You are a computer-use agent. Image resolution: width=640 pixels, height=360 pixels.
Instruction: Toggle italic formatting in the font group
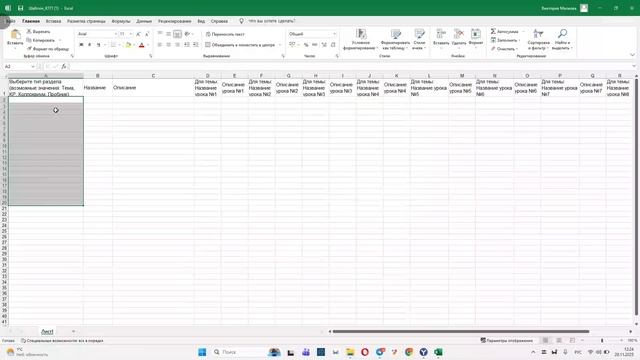coord(89,45)
